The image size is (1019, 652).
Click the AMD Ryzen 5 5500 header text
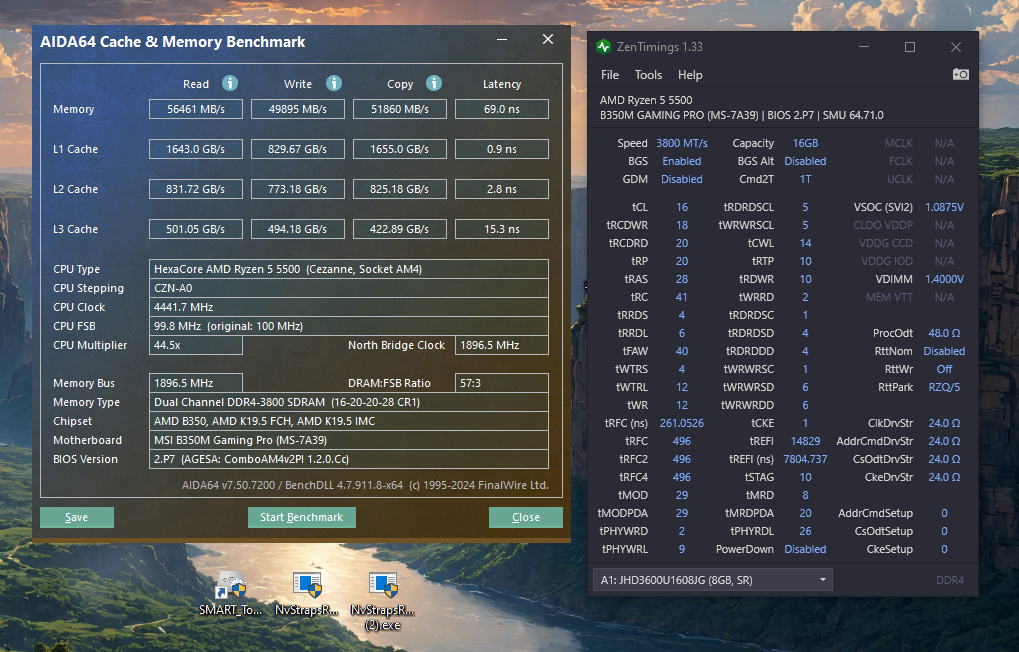point(646,100)
